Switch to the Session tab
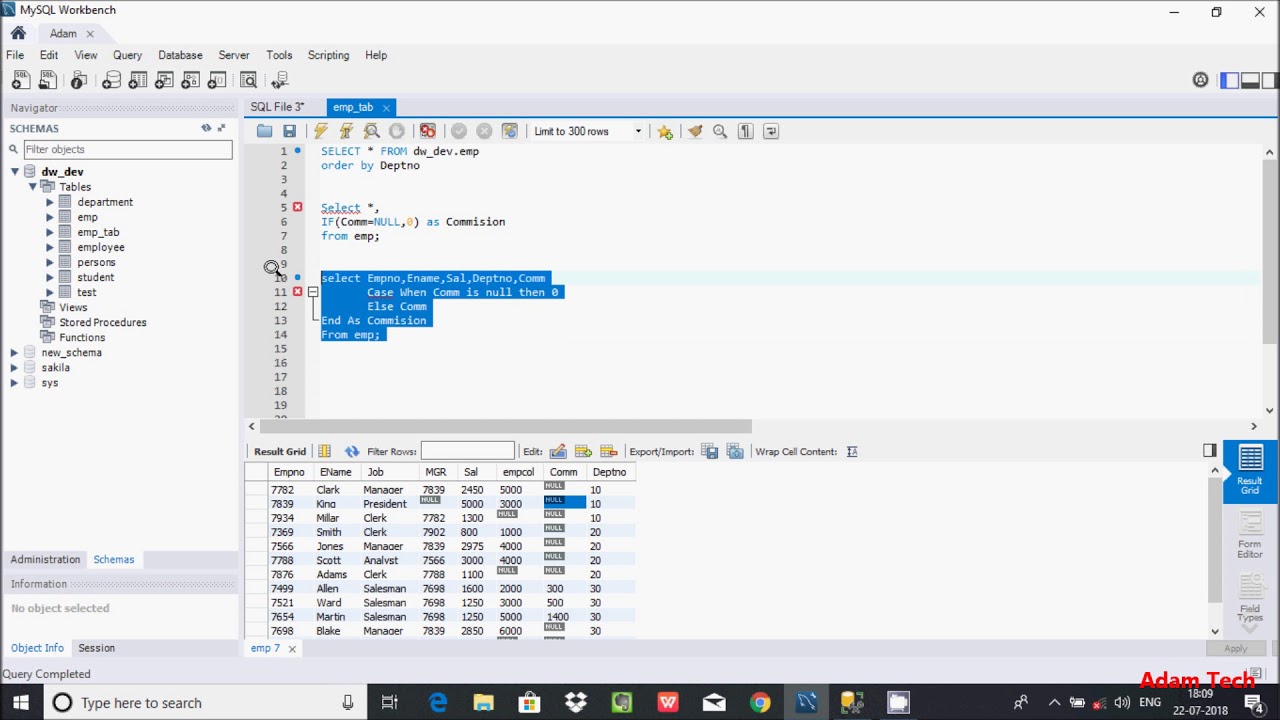This screenshot has width=1280, height=720. (x=96, y=648)
